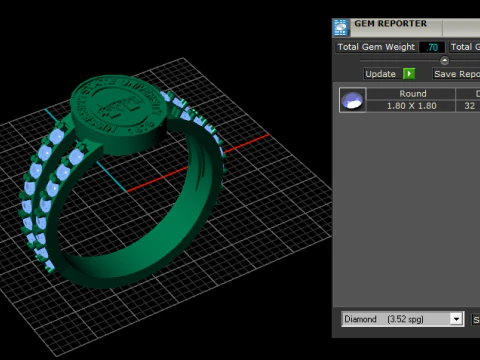480x360 pixels.
Task: Click the GEM REPORTER title bar
Action: (406, 27)
